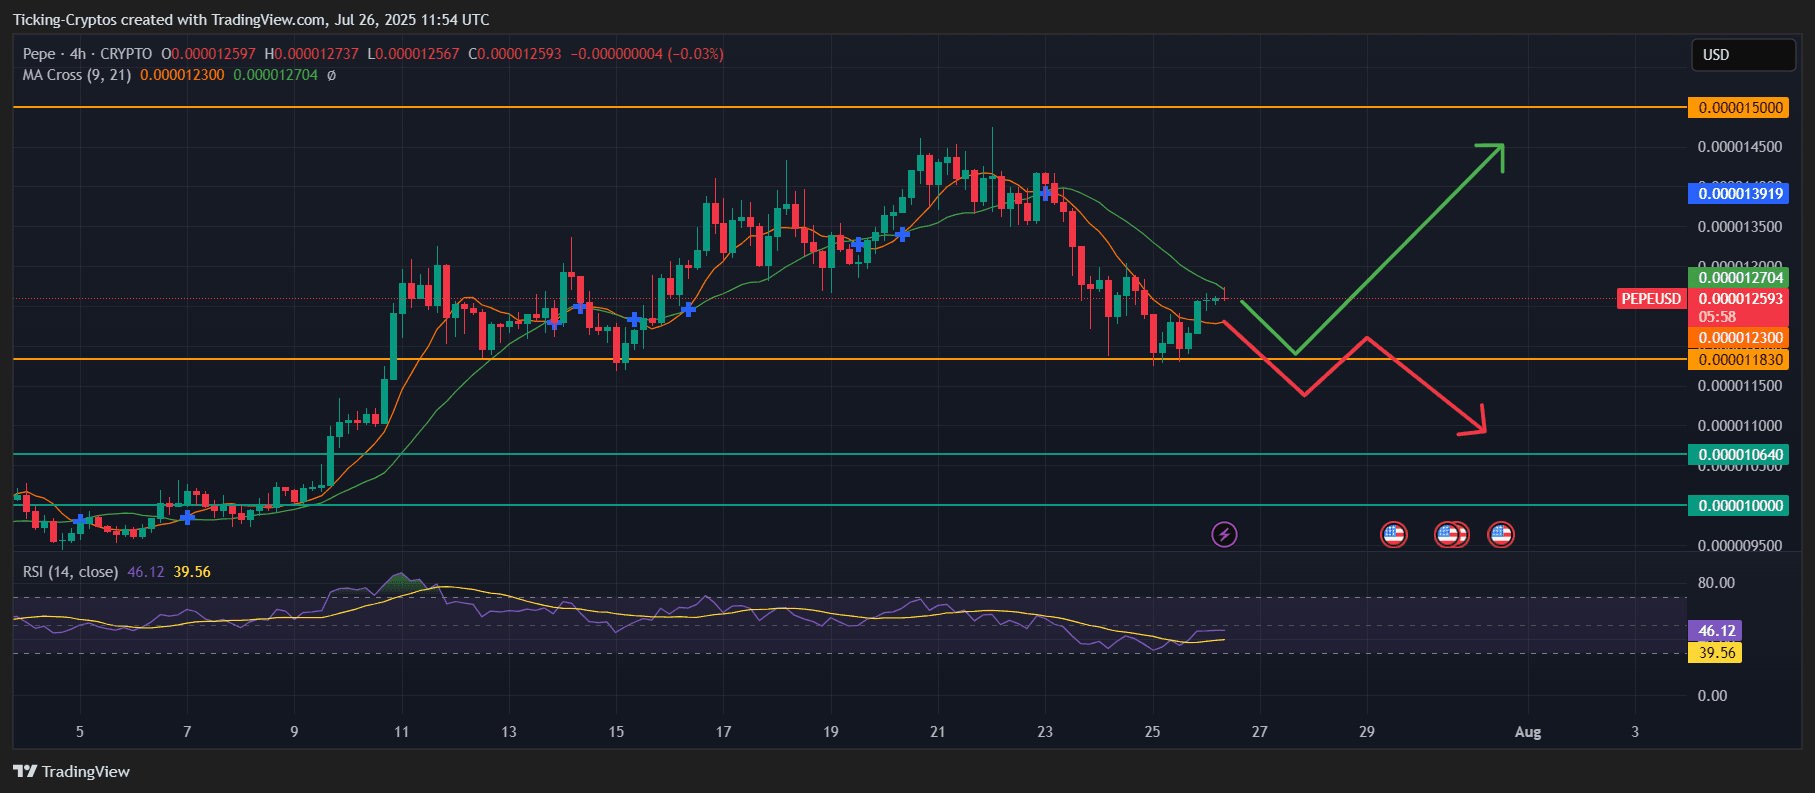1815x793 pixels.
Task: Open the leftmost US flag economic event icon
Action: click(1393, 534)
